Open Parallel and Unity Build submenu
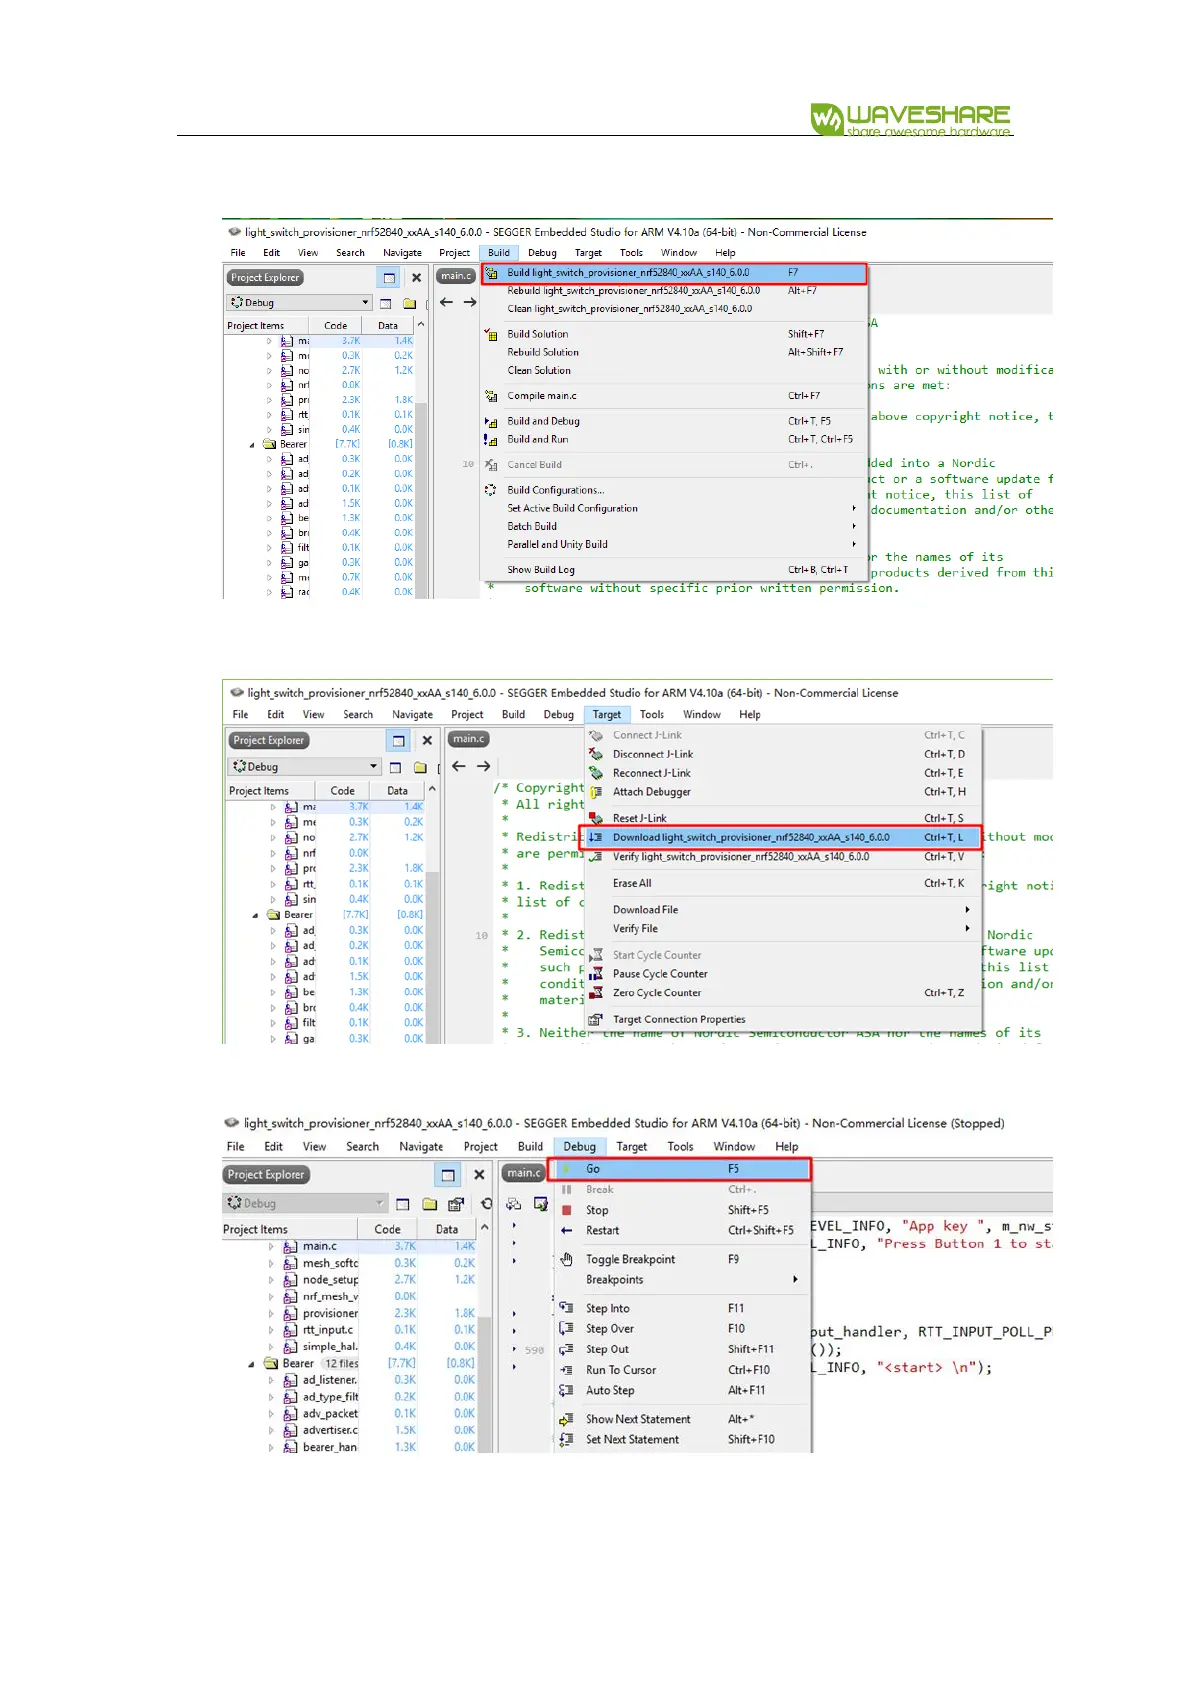Screen dimensions: 1191x1684 (x=674, y=545)
